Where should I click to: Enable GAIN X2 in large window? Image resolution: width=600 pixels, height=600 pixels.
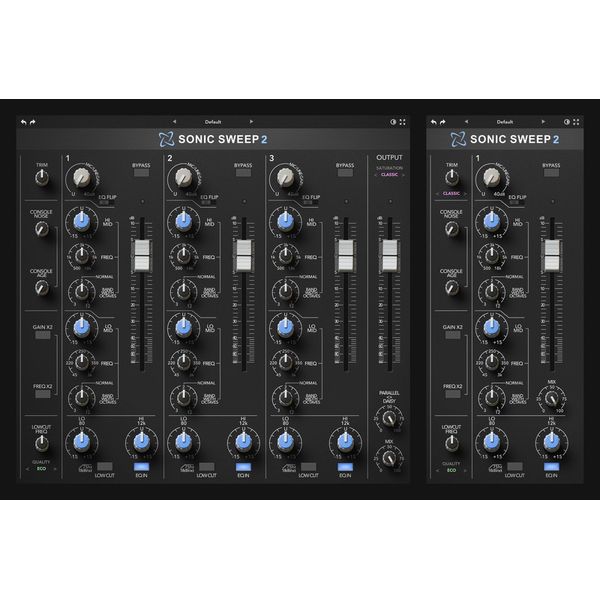click(x=42, y=335)
